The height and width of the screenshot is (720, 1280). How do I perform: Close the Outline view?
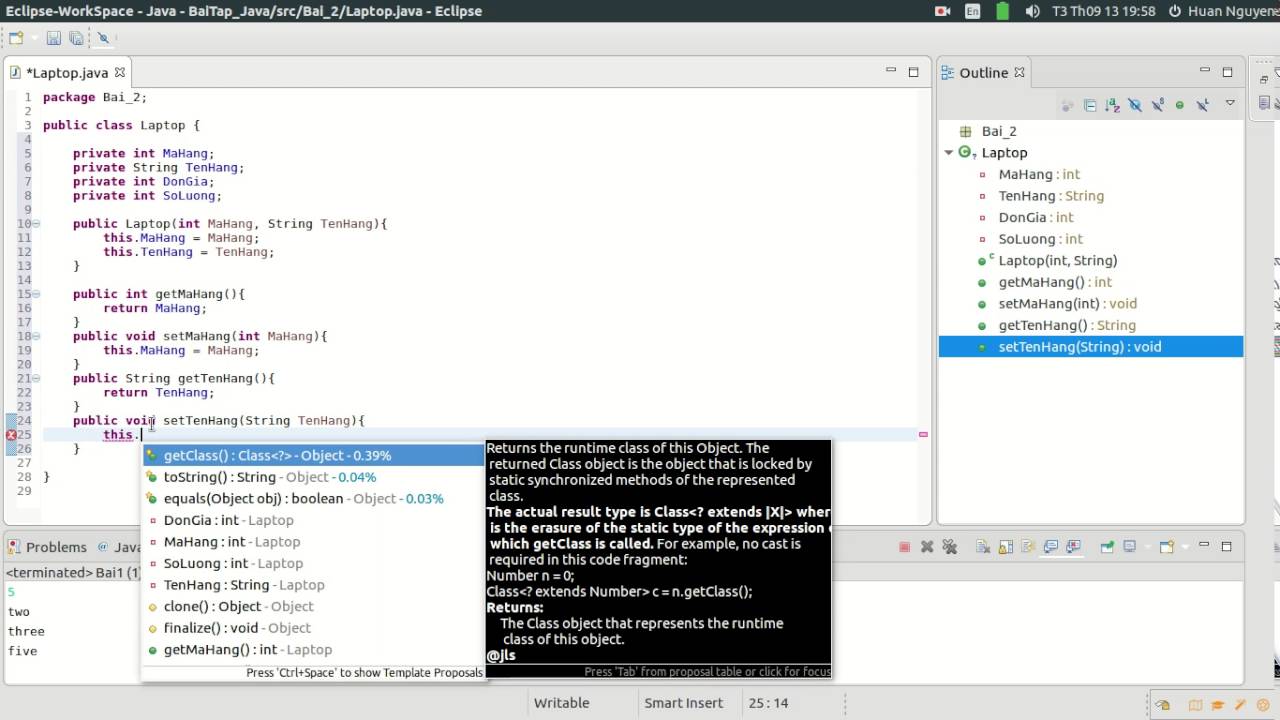pyautogui.click(x=1020, y=72)
